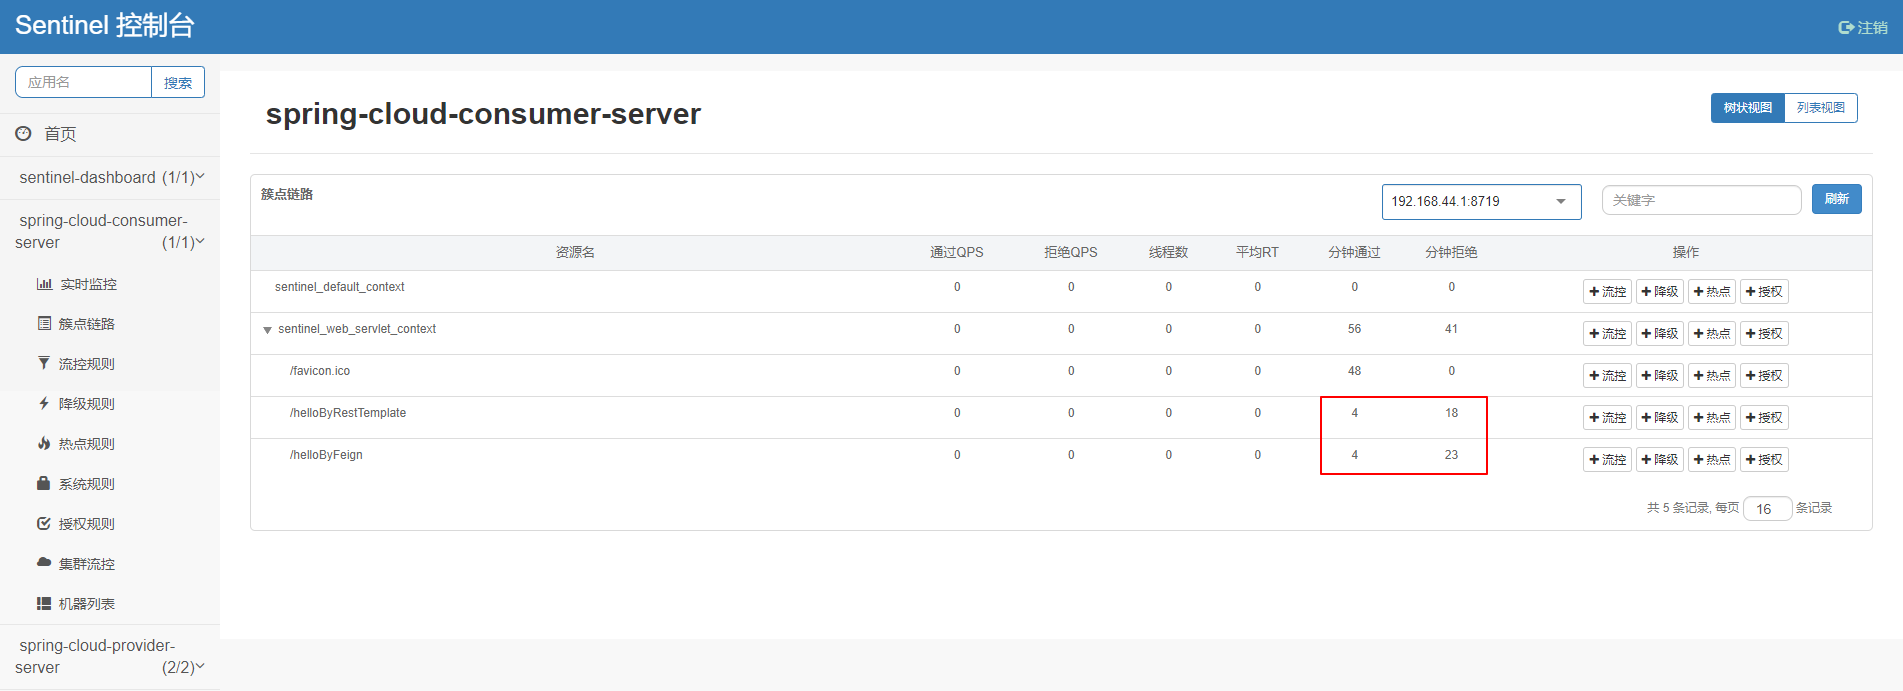The image size is (1903, 691).
Task: Add 授权 rule for /favicon.ico
Action: 1764,376
